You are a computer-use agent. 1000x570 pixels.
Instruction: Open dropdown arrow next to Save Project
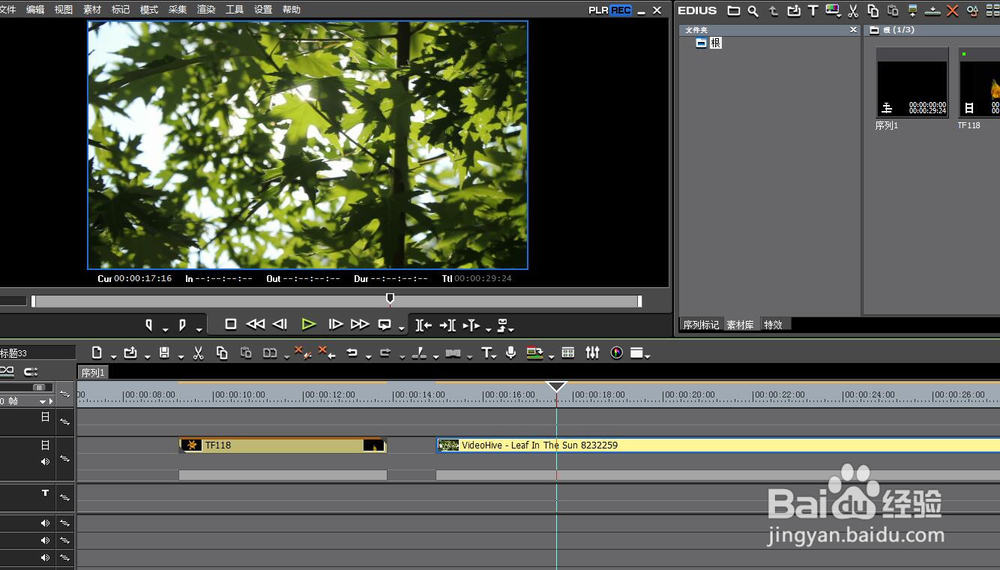[180, 356]
